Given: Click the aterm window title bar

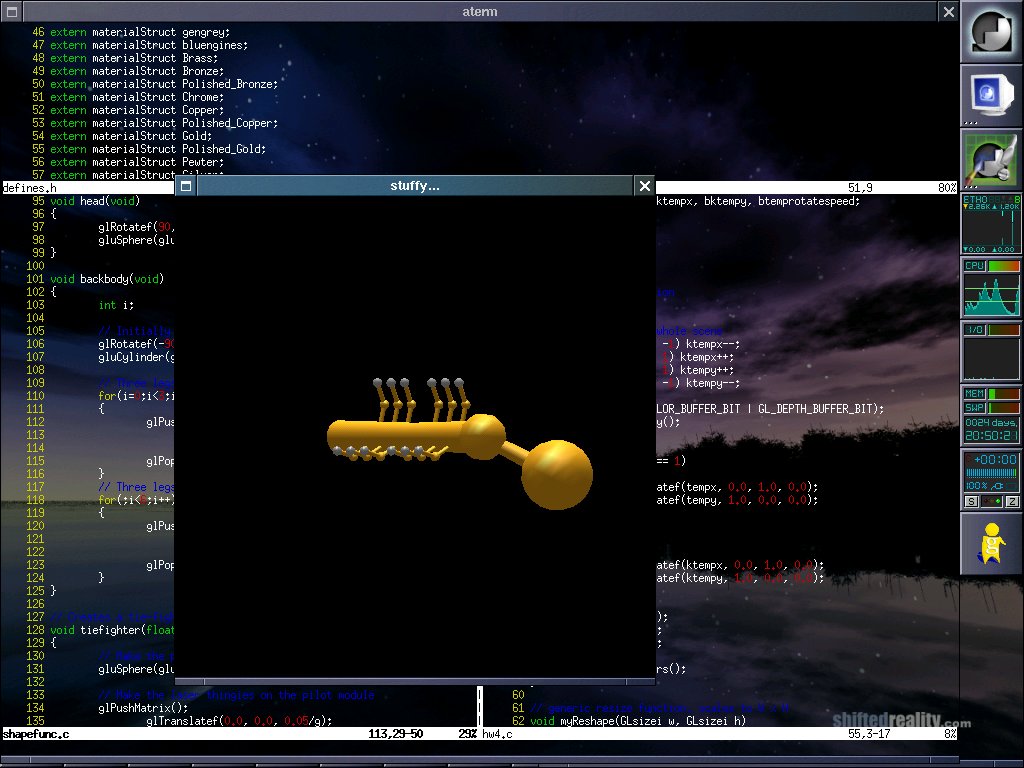Looking at the screenshot, I should [480, 11].
